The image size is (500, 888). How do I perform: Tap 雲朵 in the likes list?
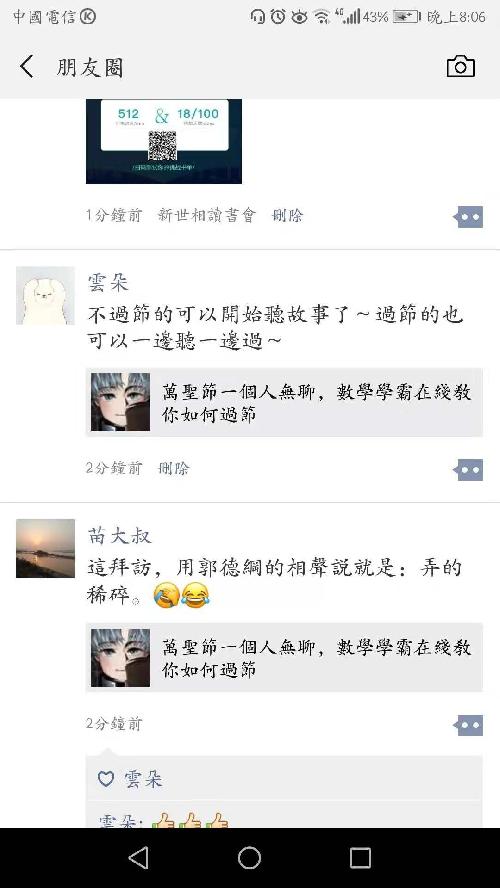pos(143,779)
